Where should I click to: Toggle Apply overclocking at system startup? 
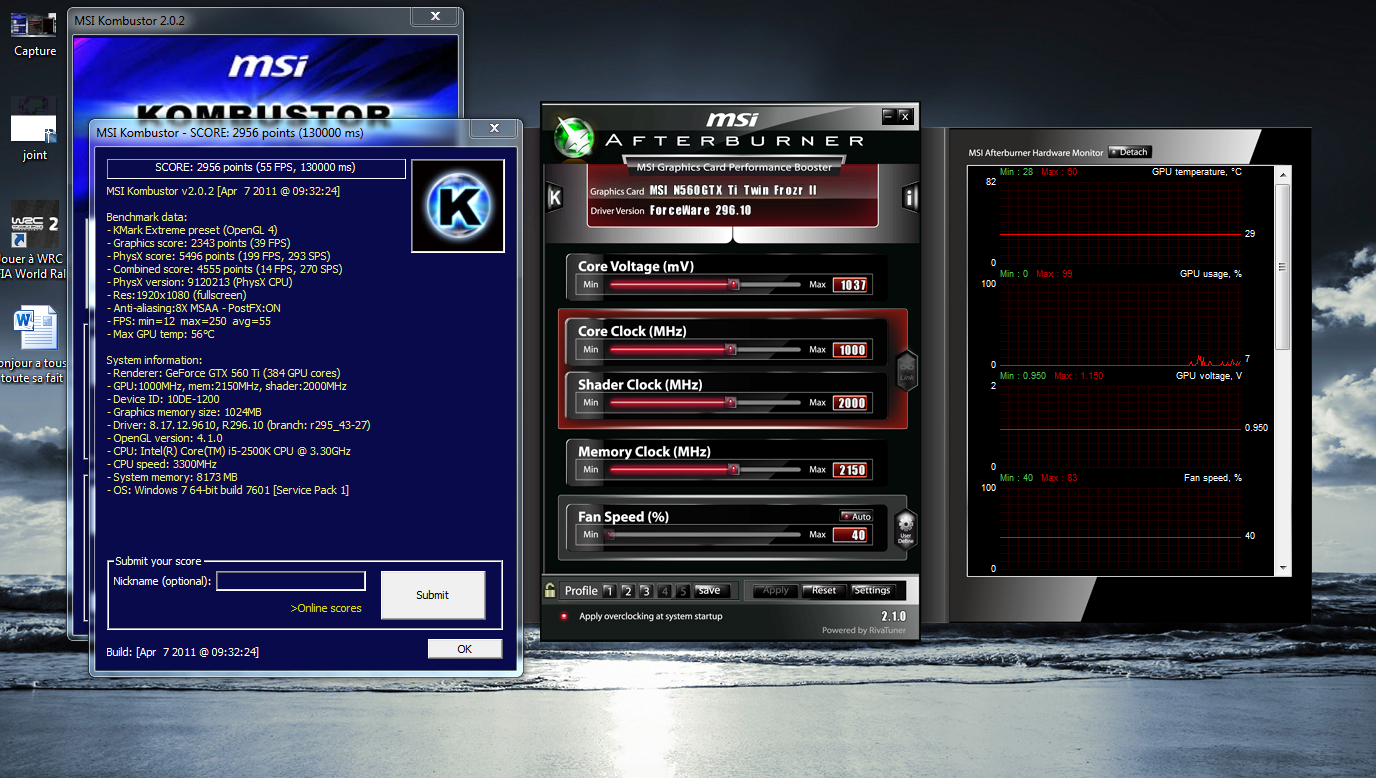[x=564, y=616]
